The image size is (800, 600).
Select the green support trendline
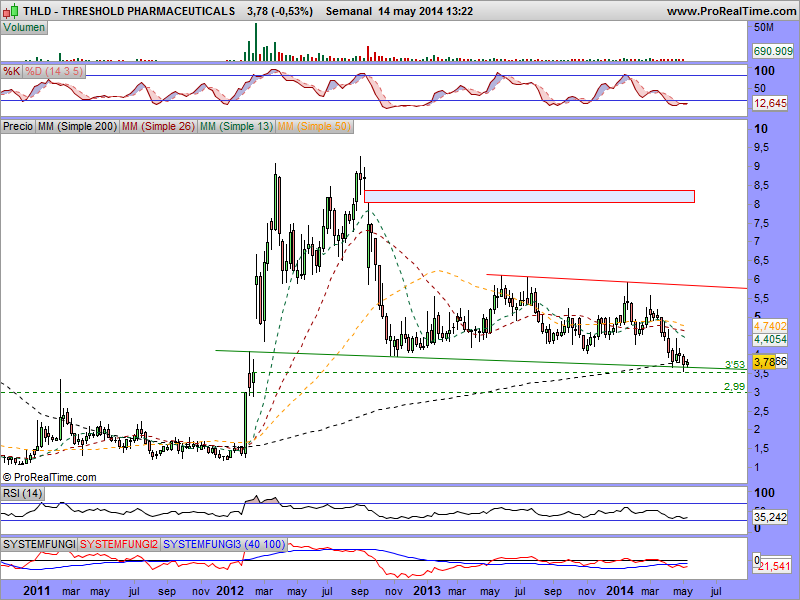tap(481, 360)
